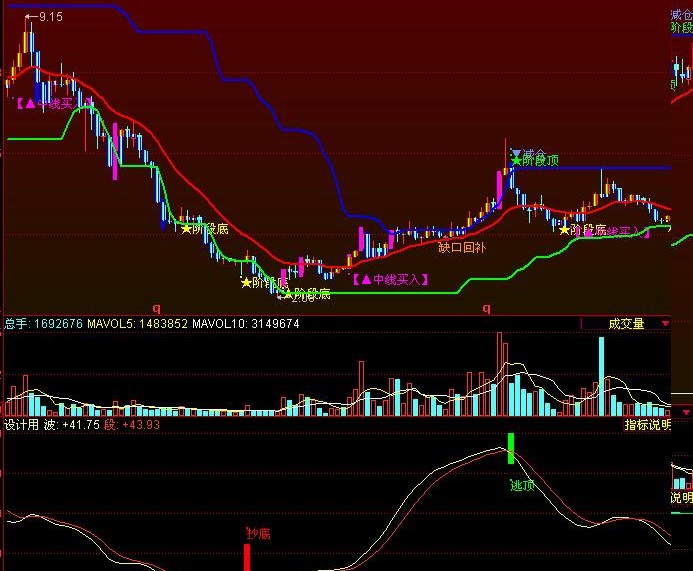The image size is (693, 571).
Task: Click the 抄底 signal label
Action: (x=258, y=533)
